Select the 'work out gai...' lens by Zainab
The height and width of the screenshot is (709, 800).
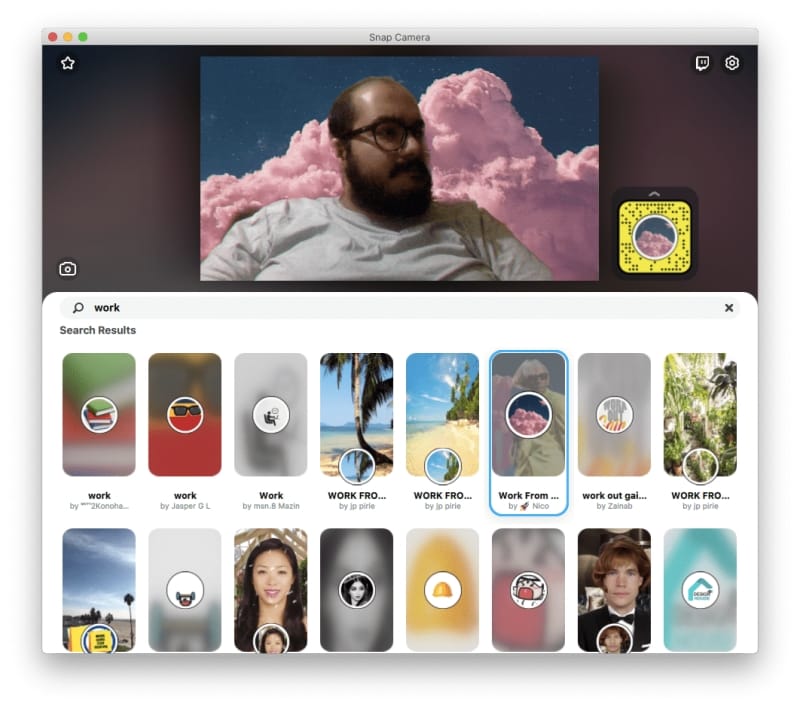tap(614, 432)
